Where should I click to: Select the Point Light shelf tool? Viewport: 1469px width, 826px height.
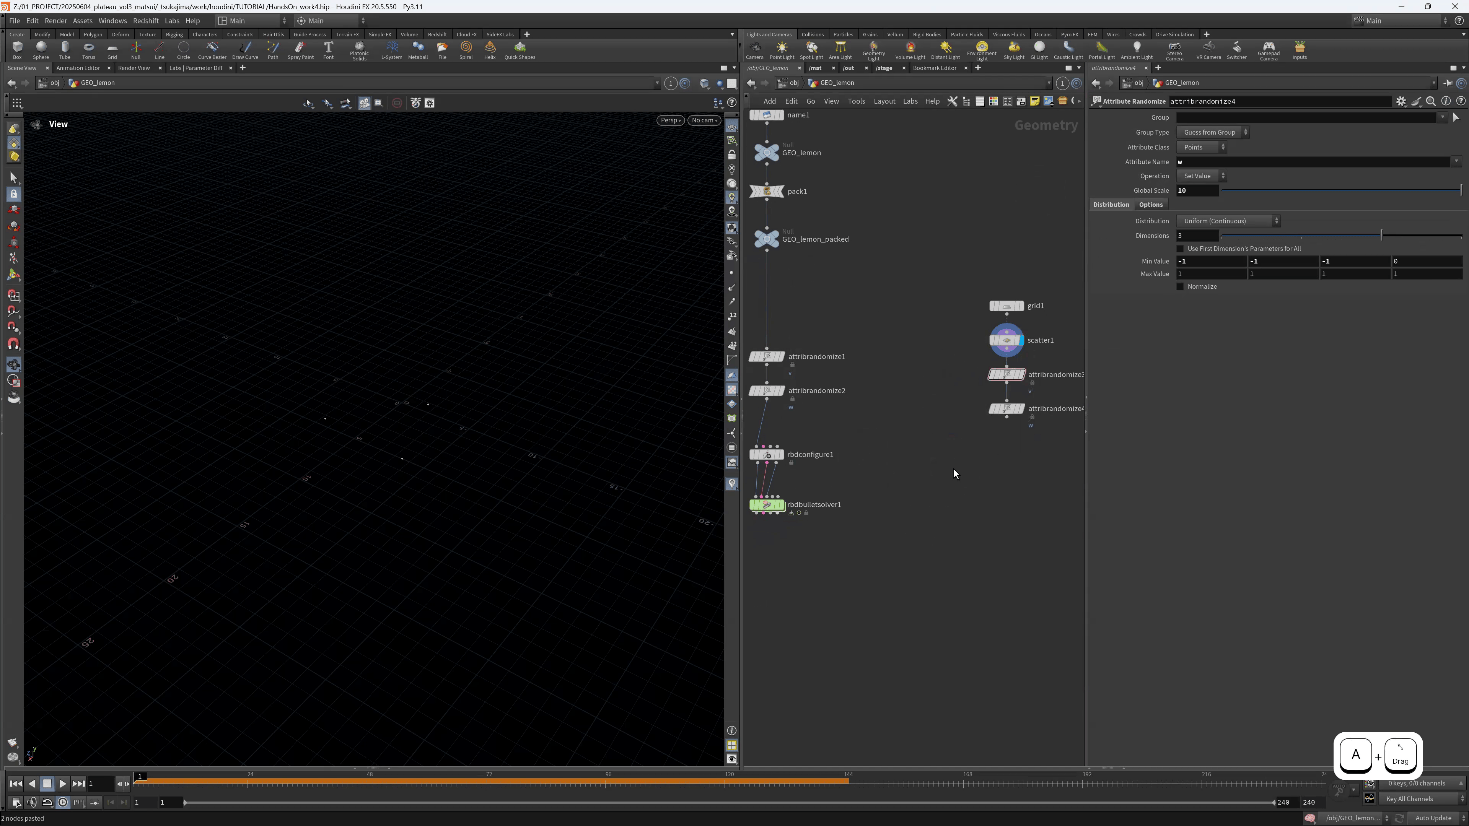782,49
